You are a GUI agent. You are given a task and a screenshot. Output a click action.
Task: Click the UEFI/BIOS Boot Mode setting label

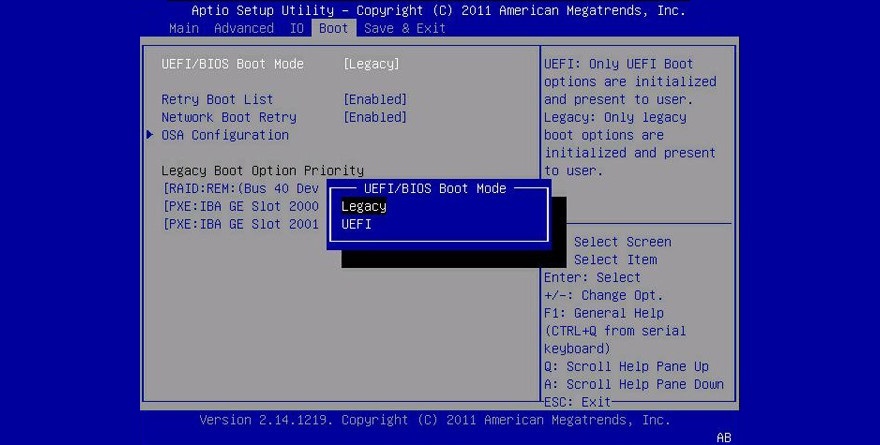click(232, 64)
